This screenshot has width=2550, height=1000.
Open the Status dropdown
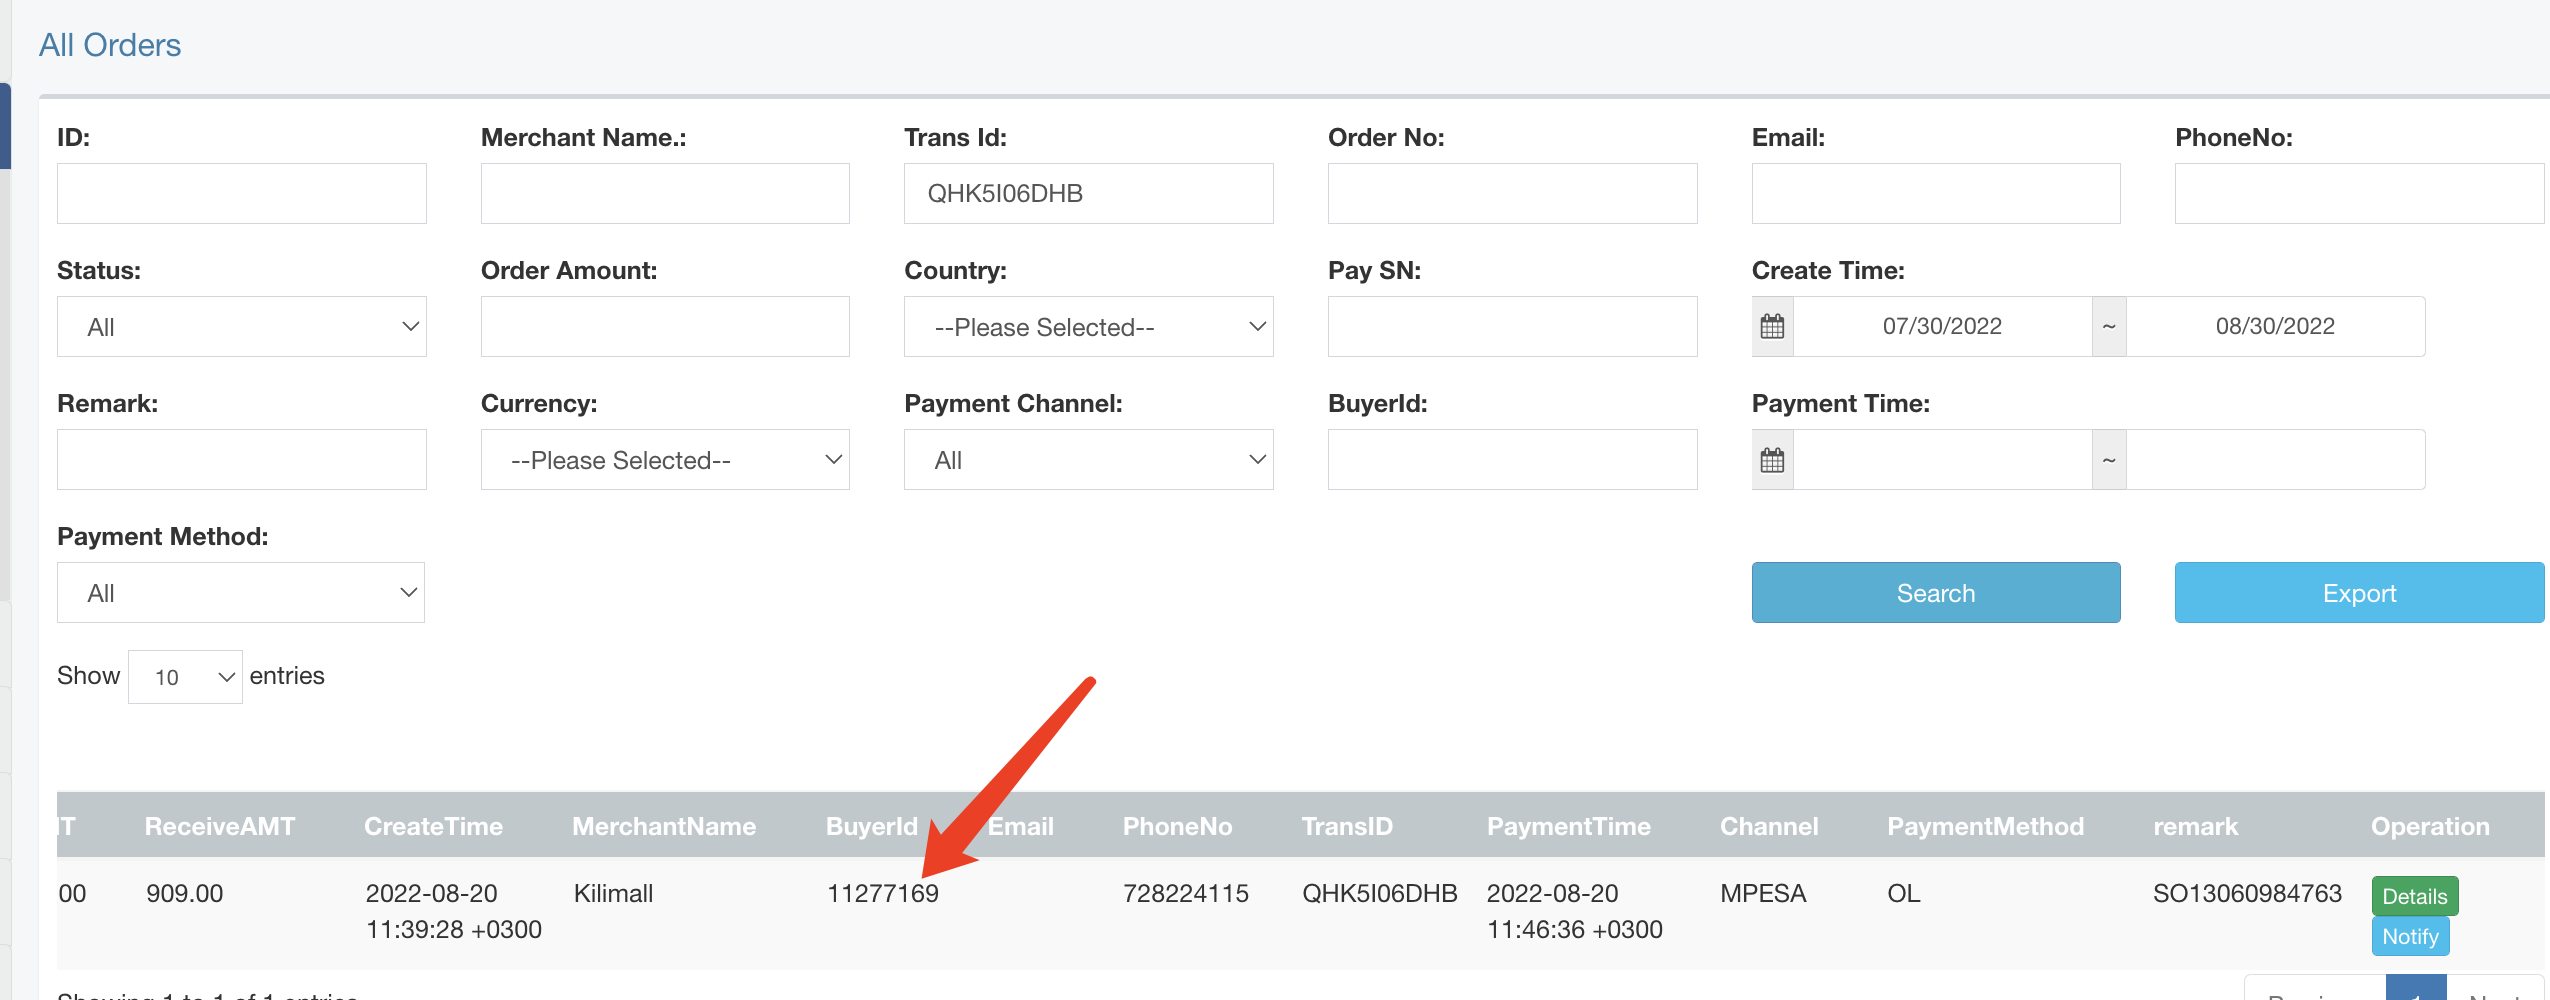pos(241,326)
